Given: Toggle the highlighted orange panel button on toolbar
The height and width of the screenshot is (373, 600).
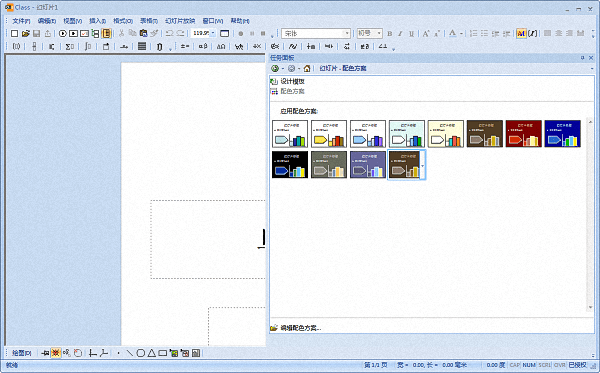Looking at the screenshot, I should 106,34.
